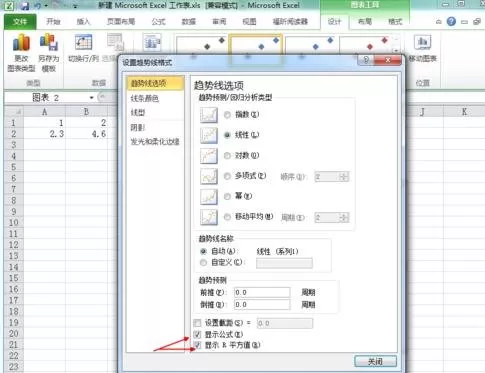Click cell B2 containing 4.6

pos(87,134)
